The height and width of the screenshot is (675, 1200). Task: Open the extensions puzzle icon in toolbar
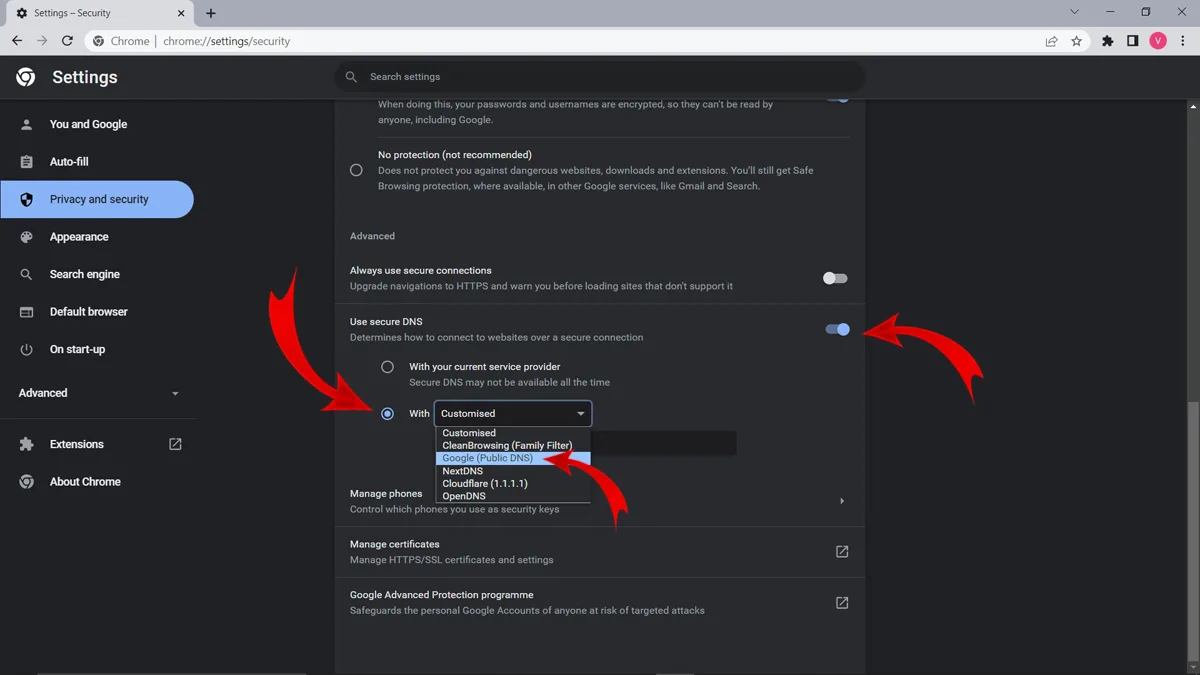pos(1107,41)
